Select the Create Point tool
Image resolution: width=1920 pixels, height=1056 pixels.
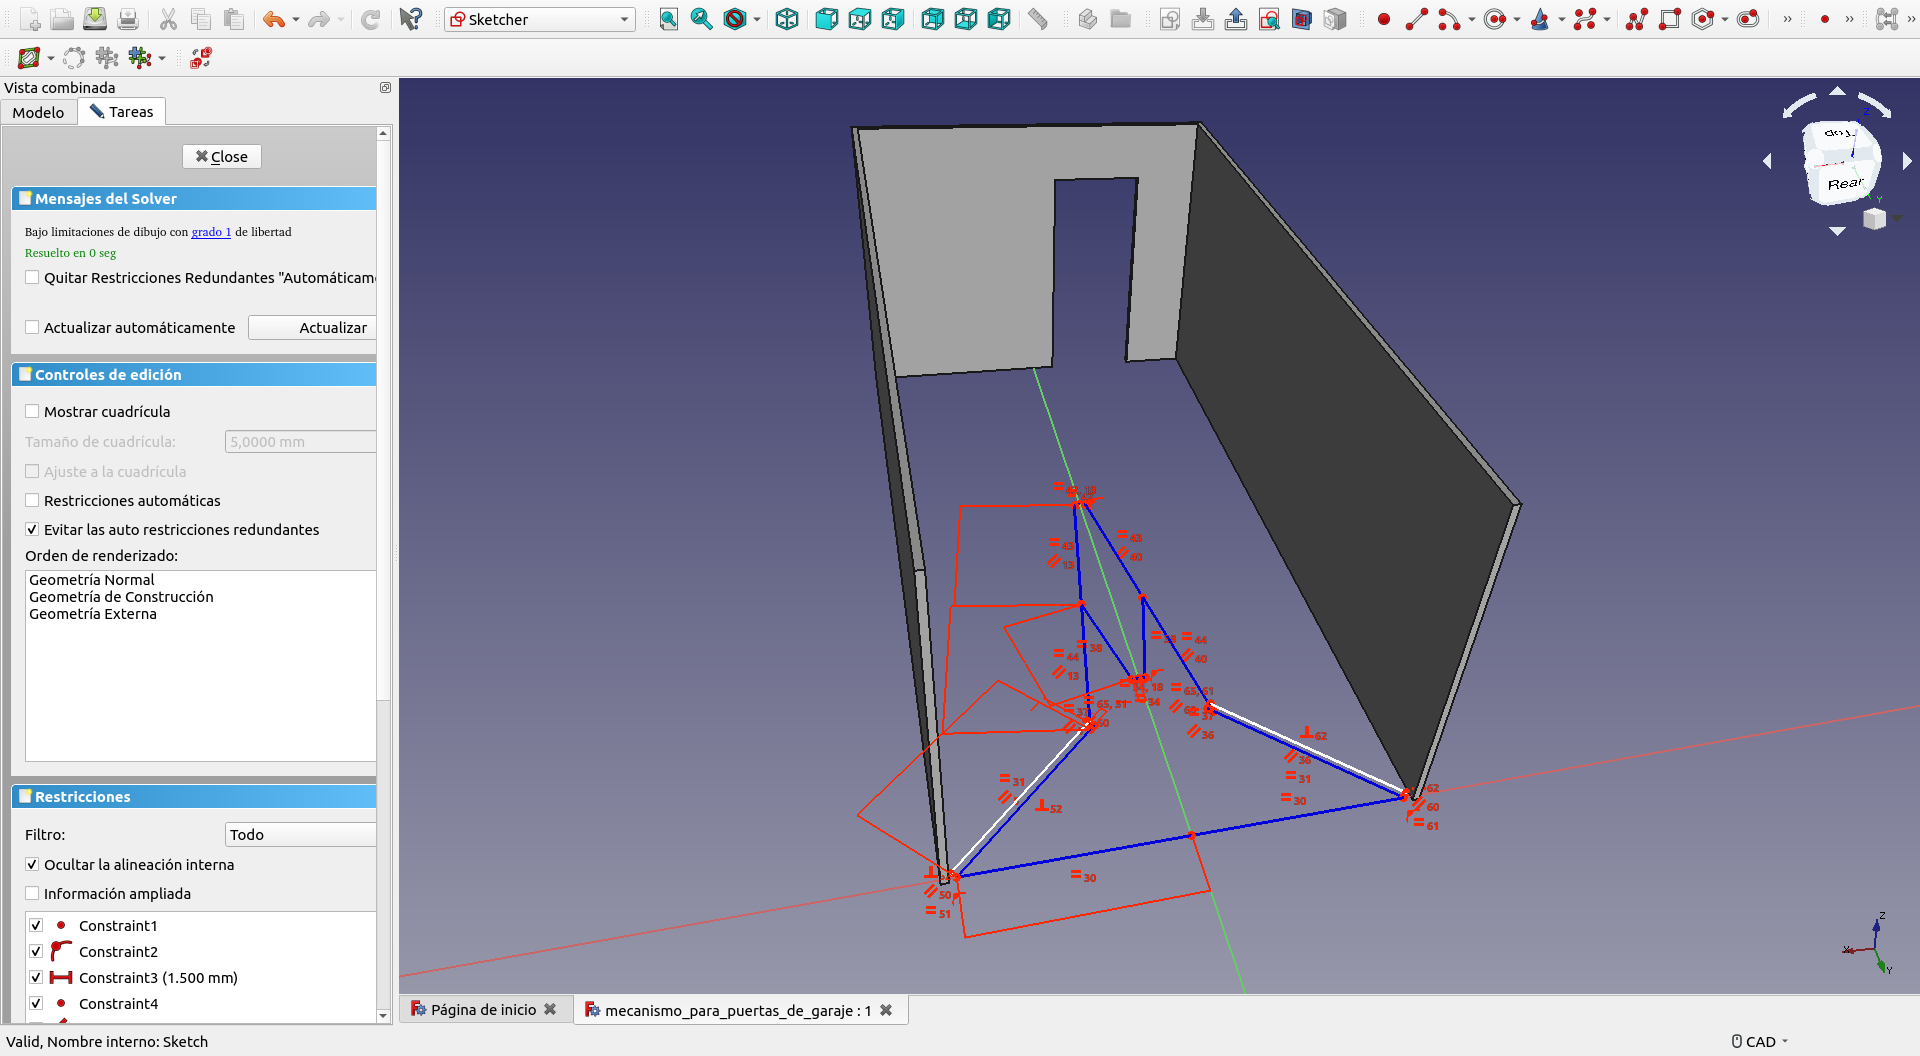pyautogui.click(x=1384, y=19)
